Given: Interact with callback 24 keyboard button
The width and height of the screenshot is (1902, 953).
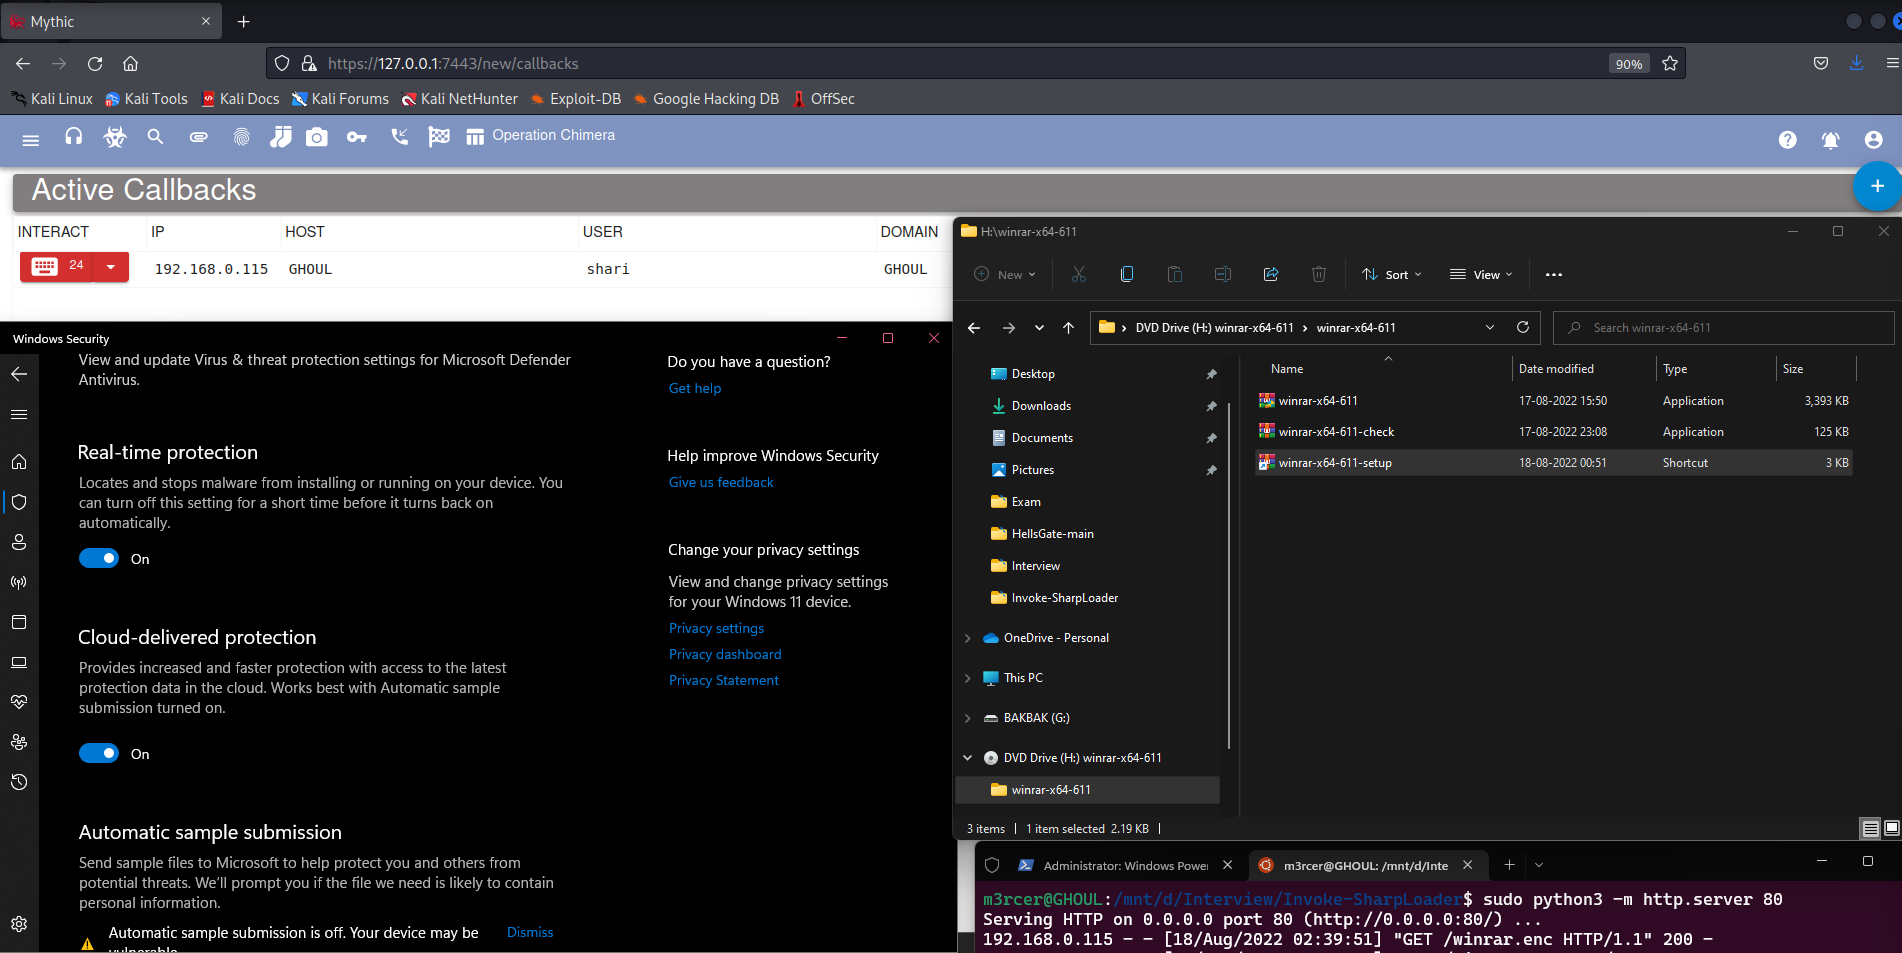Looking at the screenshot, I should (57, 266).
